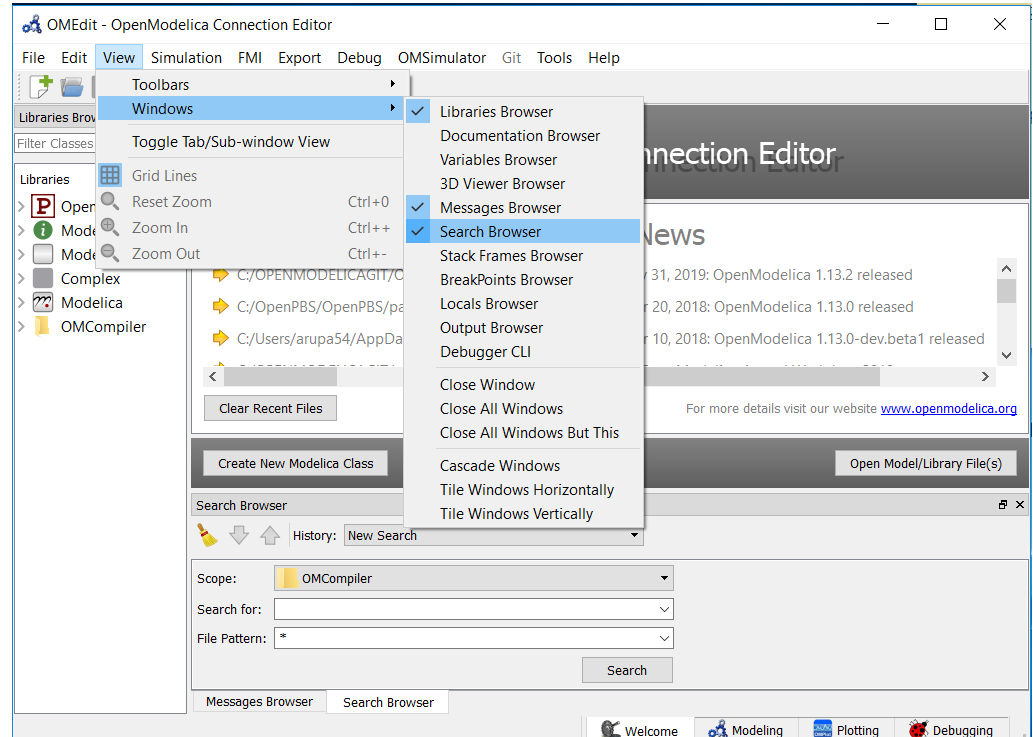
Task: Click the news list vertical scrollbar
Action: click(1007, 310)
